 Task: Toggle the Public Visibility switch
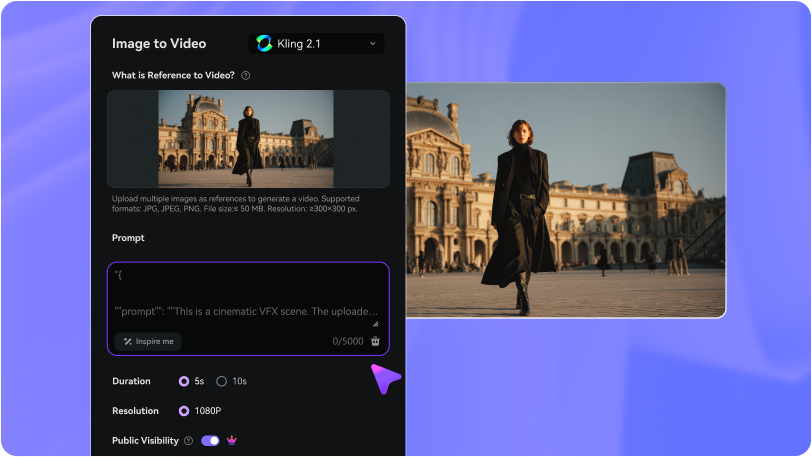[x=210, y=440]
